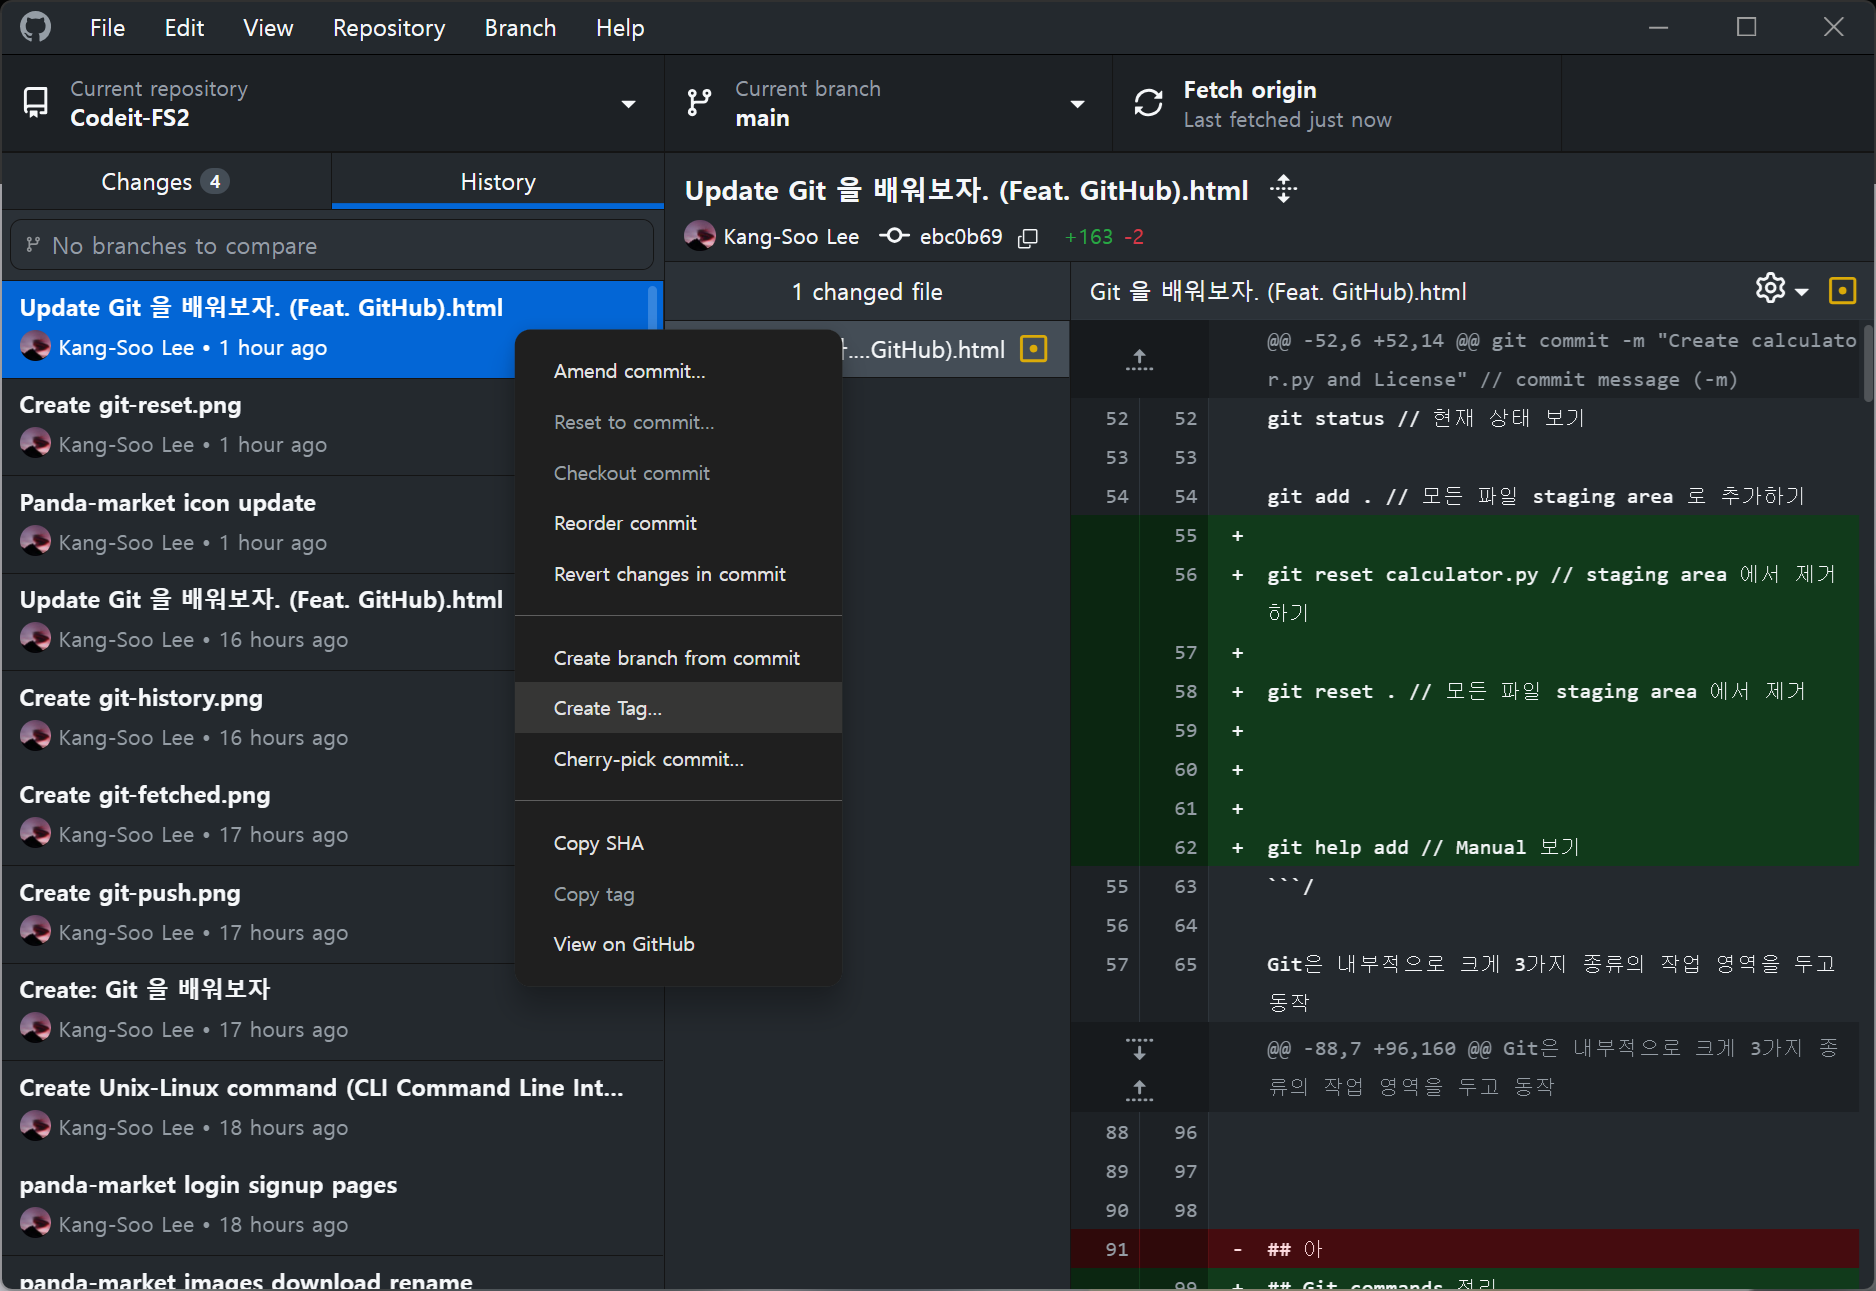
Task: Click the branch icon in compare field
Action: click(x=33, y=245)
